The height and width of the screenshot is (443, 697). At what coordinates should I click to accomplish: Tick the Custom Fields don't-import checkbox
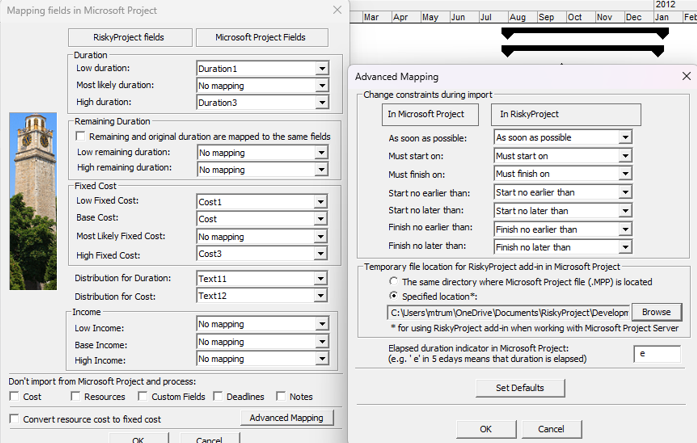142,396
